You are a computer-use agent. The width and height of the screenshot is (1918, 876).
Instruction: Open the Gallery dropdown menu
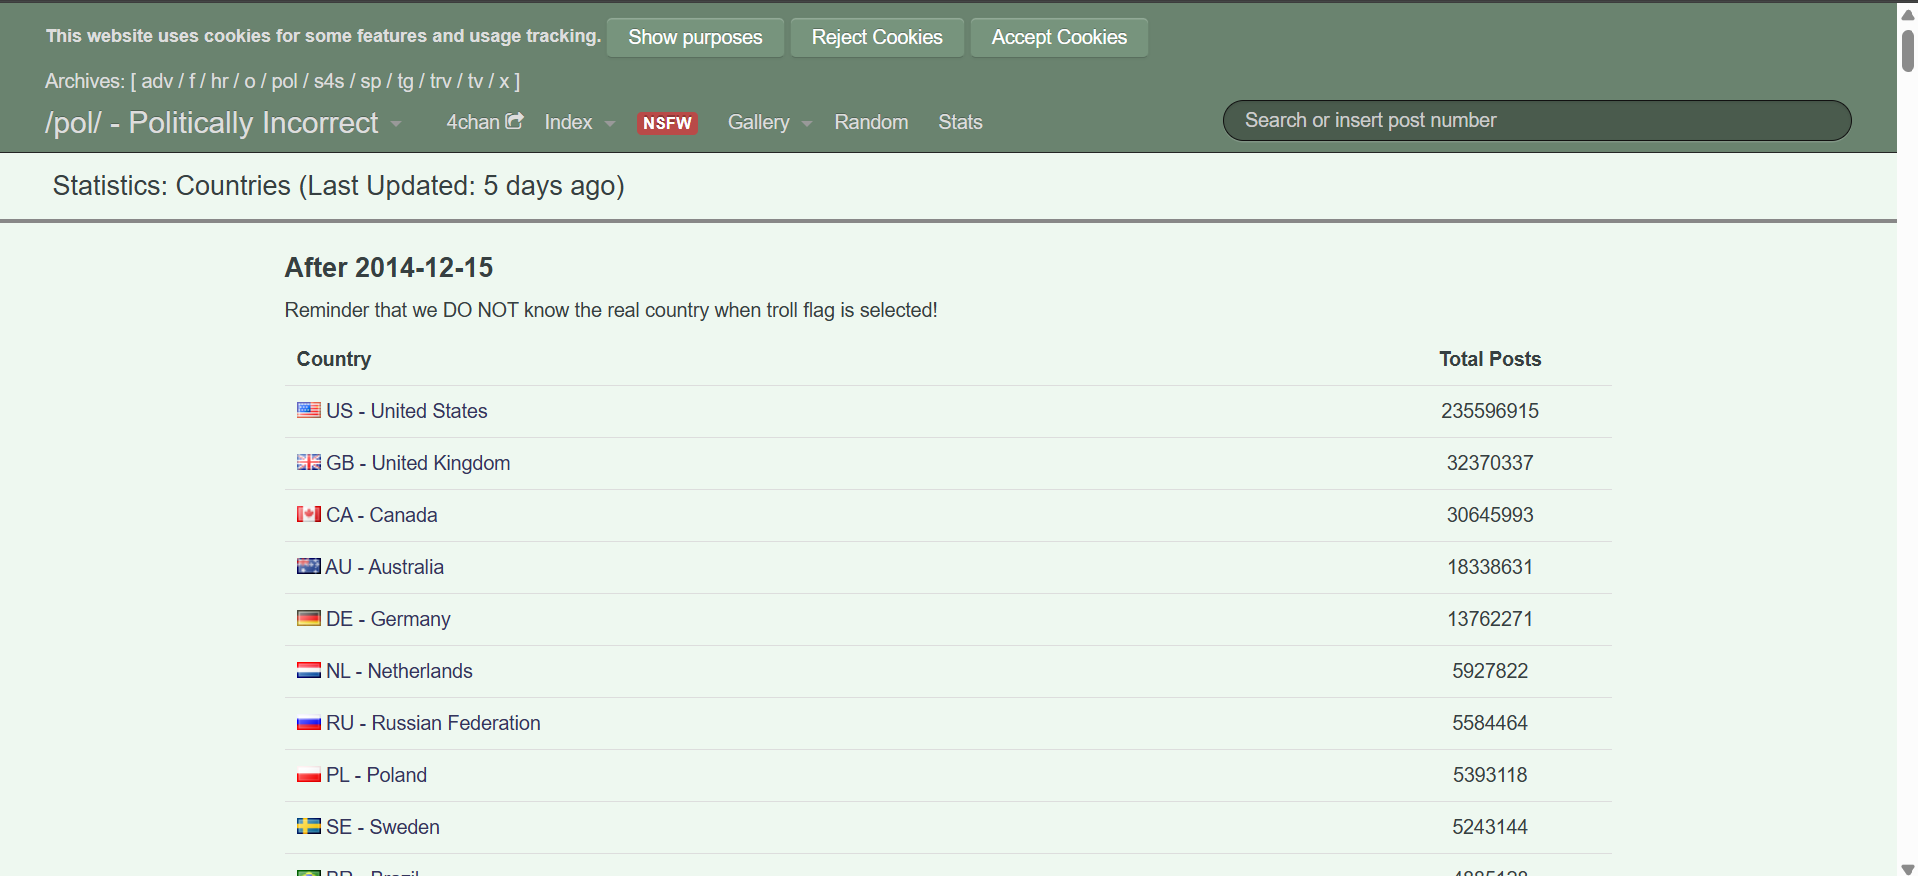pyautogui.click(x=770, y=122)
